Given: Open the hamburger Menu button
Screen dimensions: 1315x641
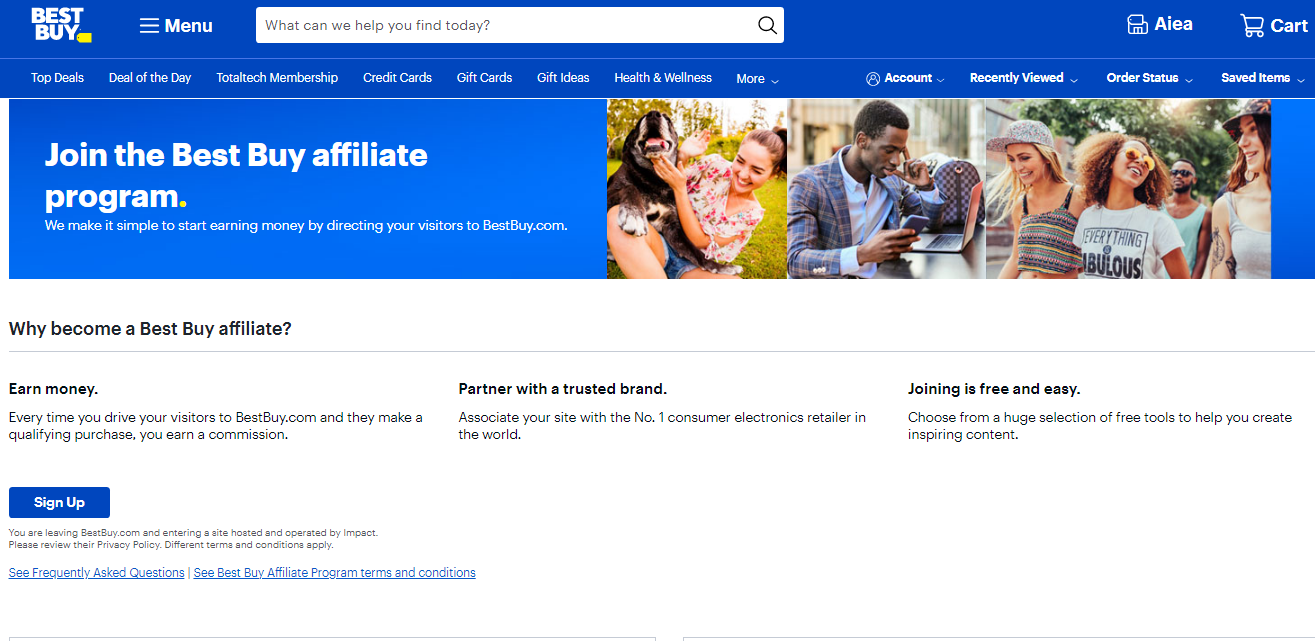Looking at the screenshot, I should point(176,26).
